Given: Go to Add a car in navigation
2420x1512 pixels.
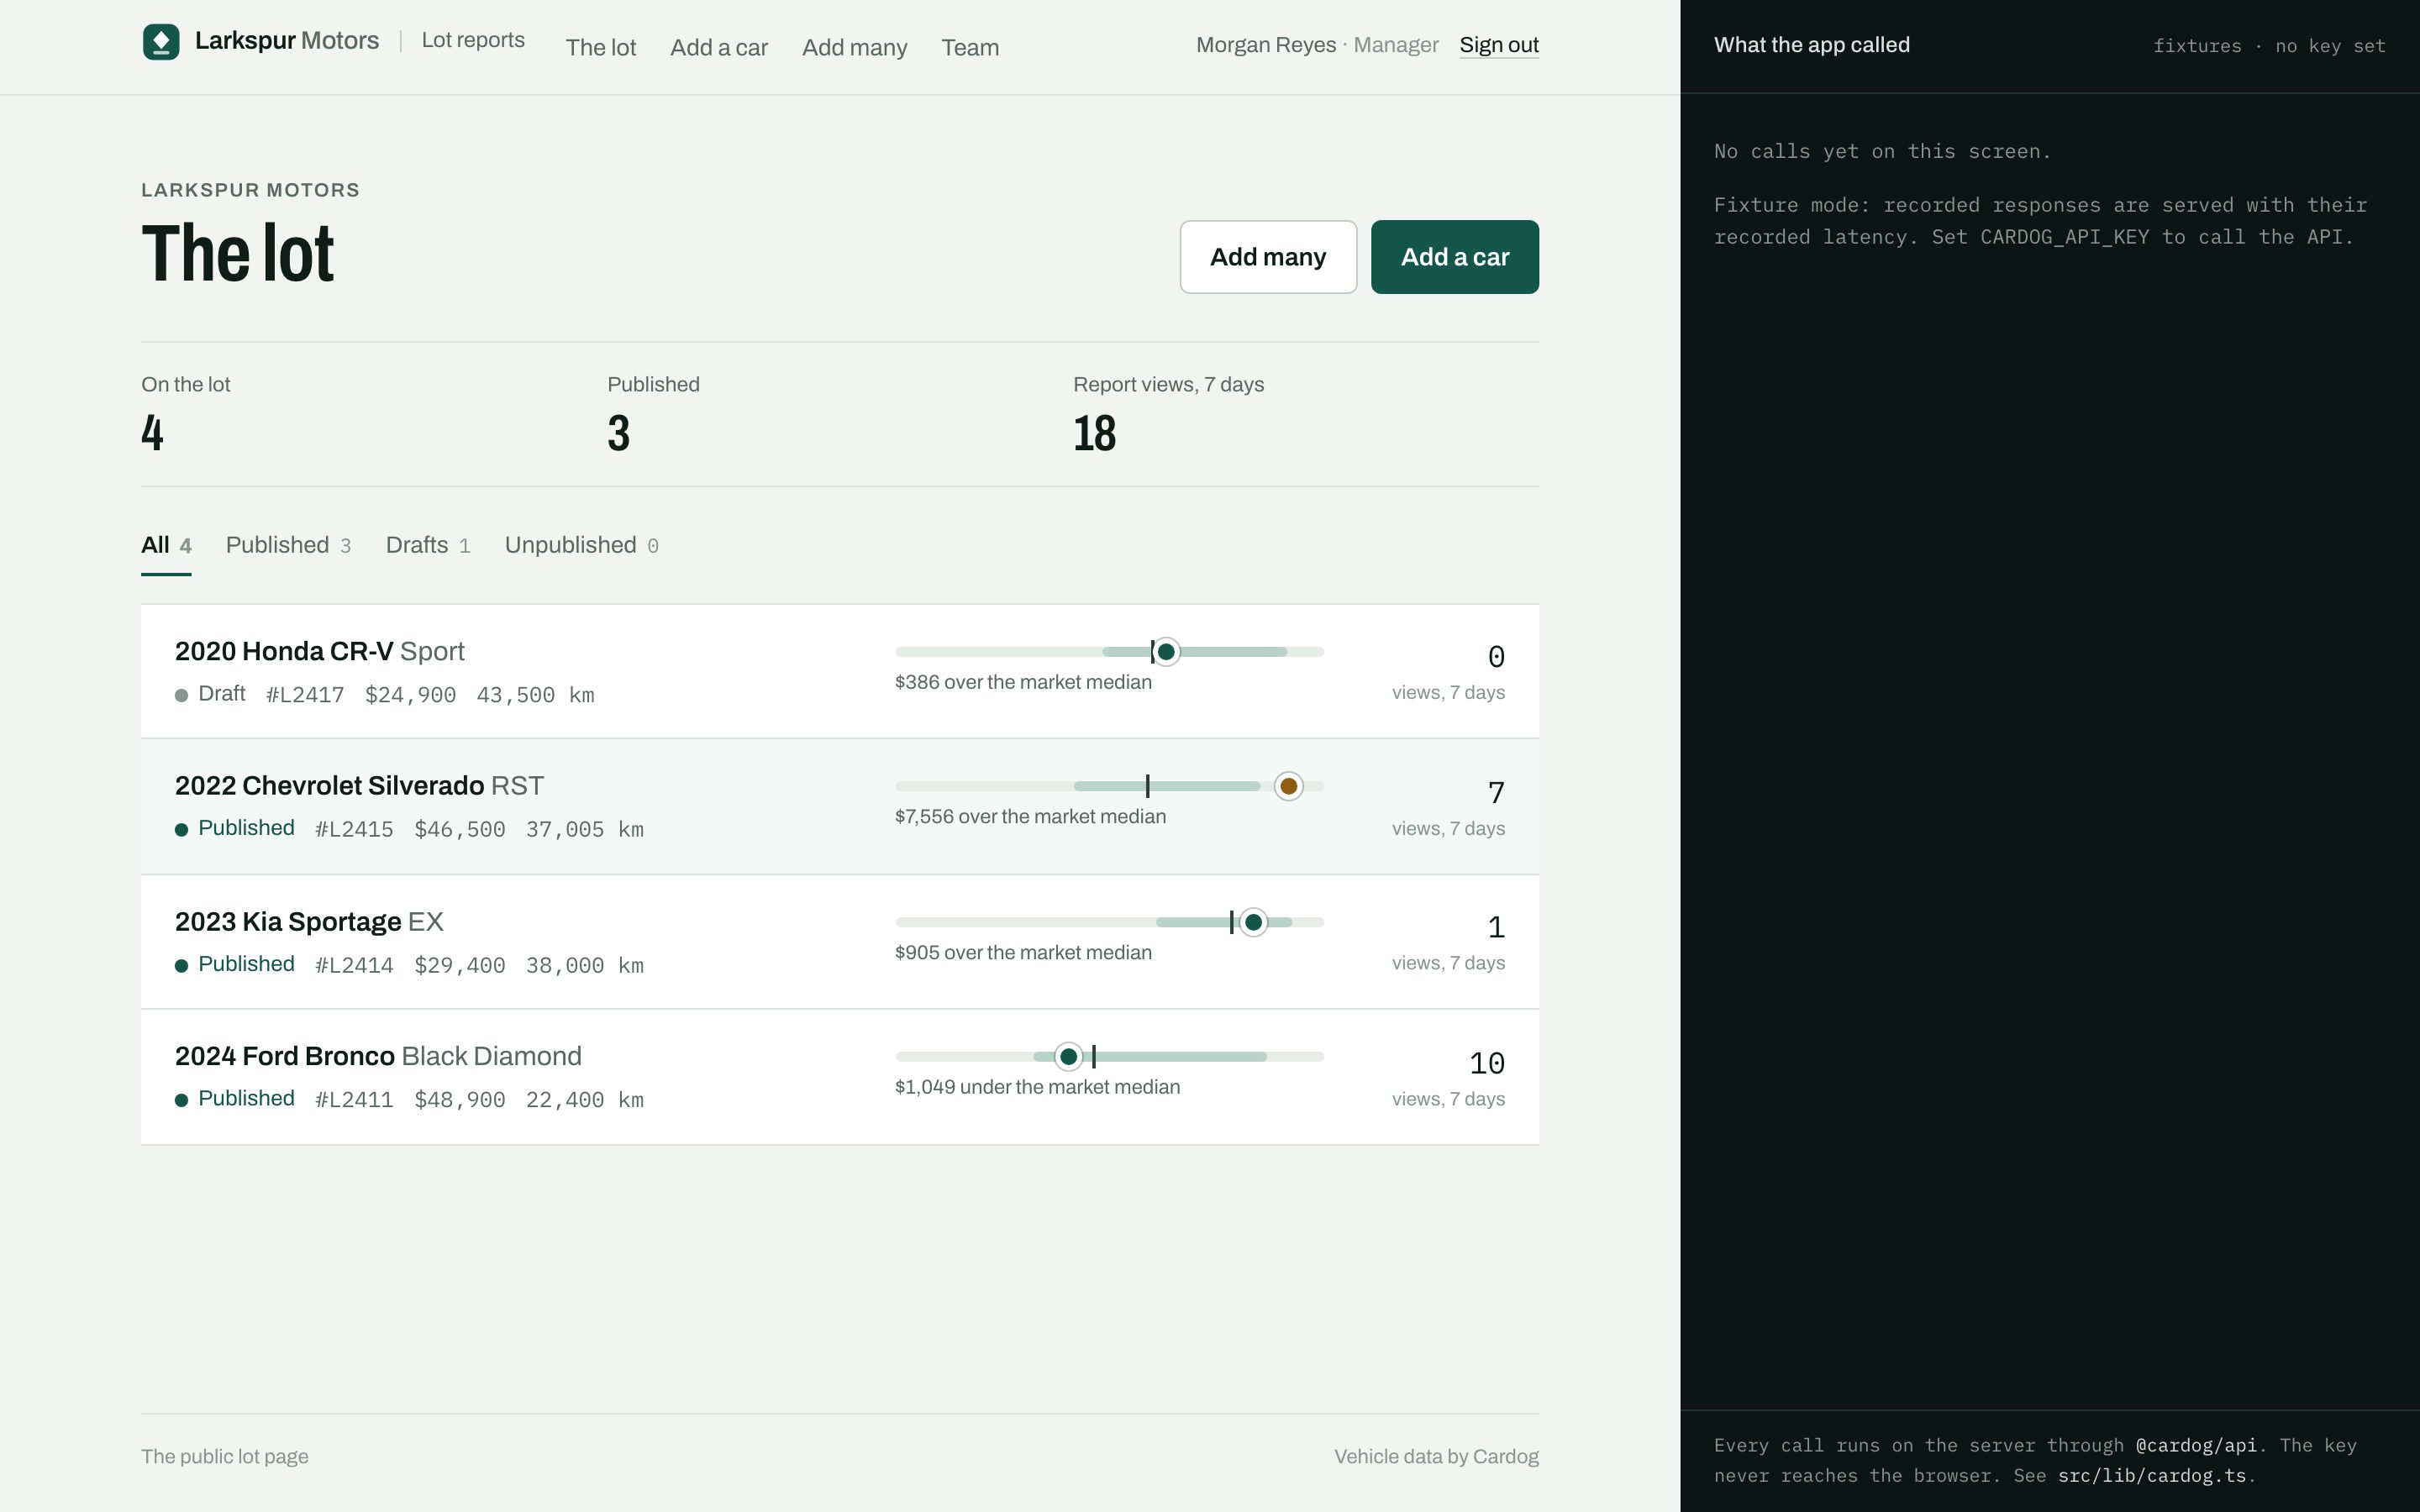Looking at the screenshot, I should 719,47.
